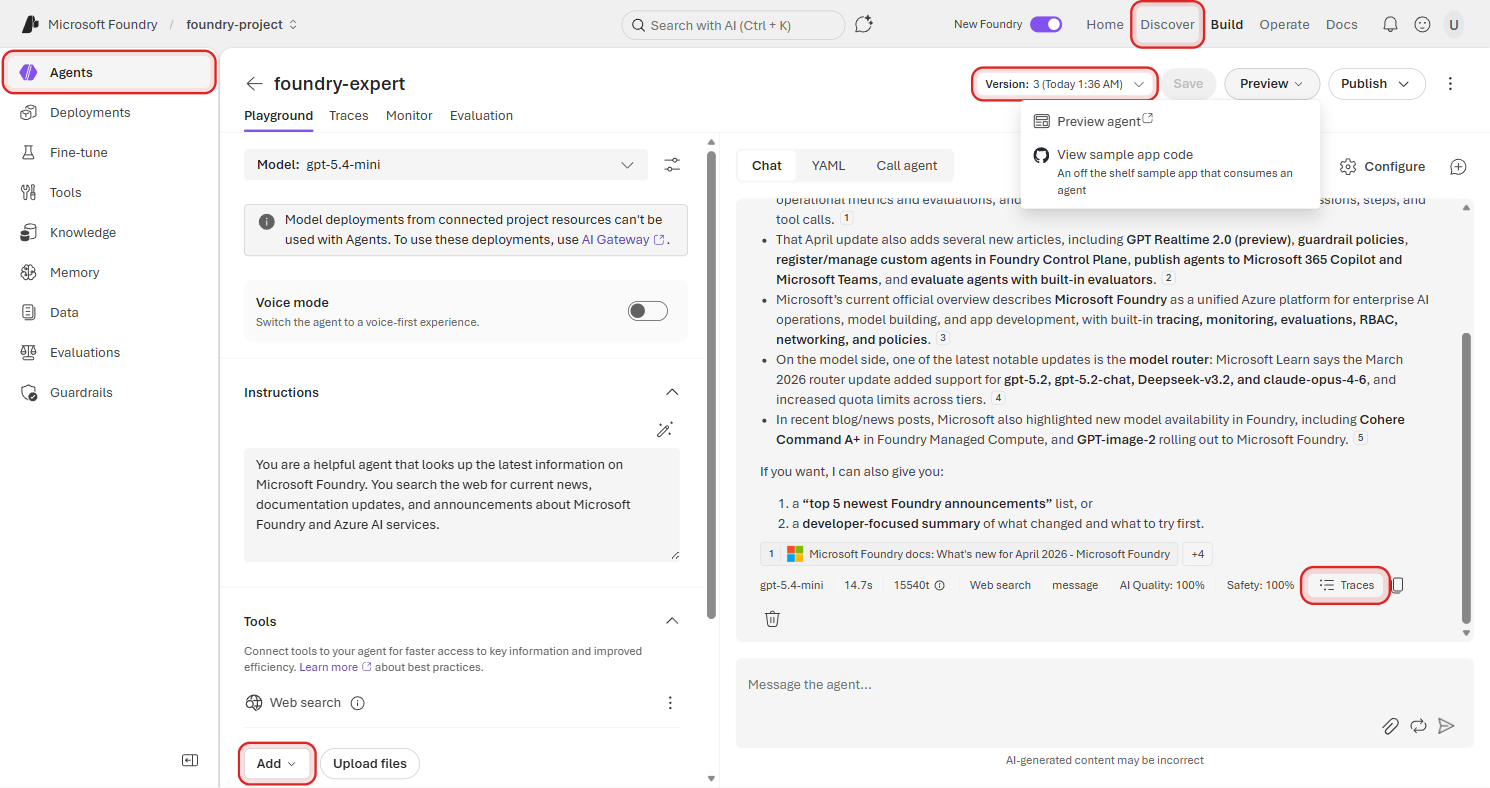
Task: Send the message with the arrow icon
Action: [x=1446, y=726]
